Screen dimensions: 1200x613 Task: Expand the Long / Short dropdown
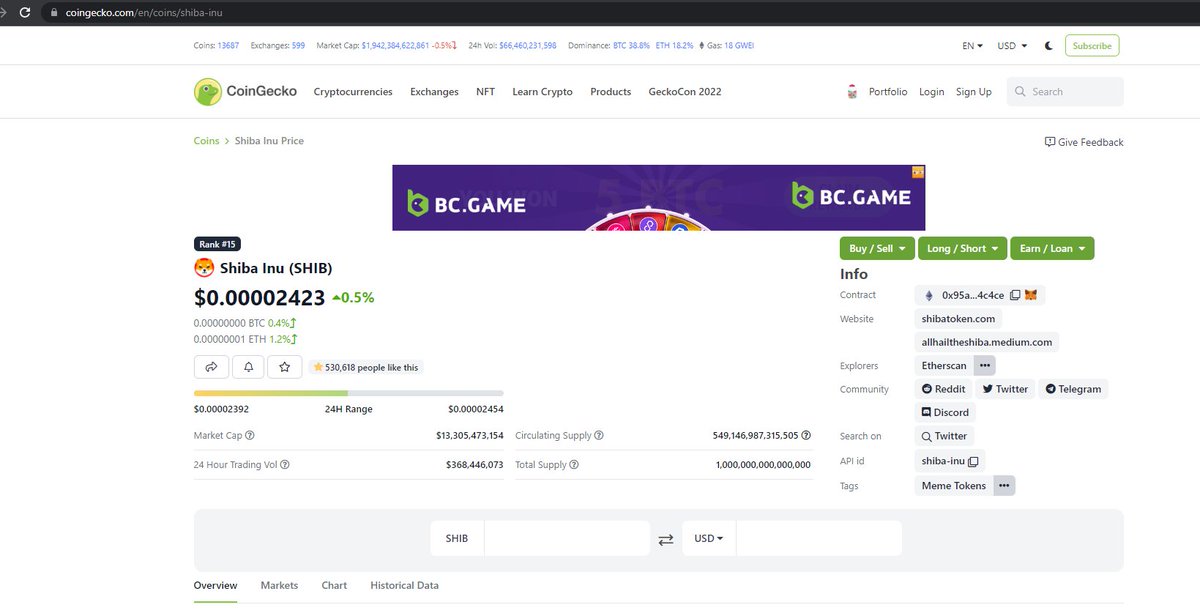(x=963, y=248)
